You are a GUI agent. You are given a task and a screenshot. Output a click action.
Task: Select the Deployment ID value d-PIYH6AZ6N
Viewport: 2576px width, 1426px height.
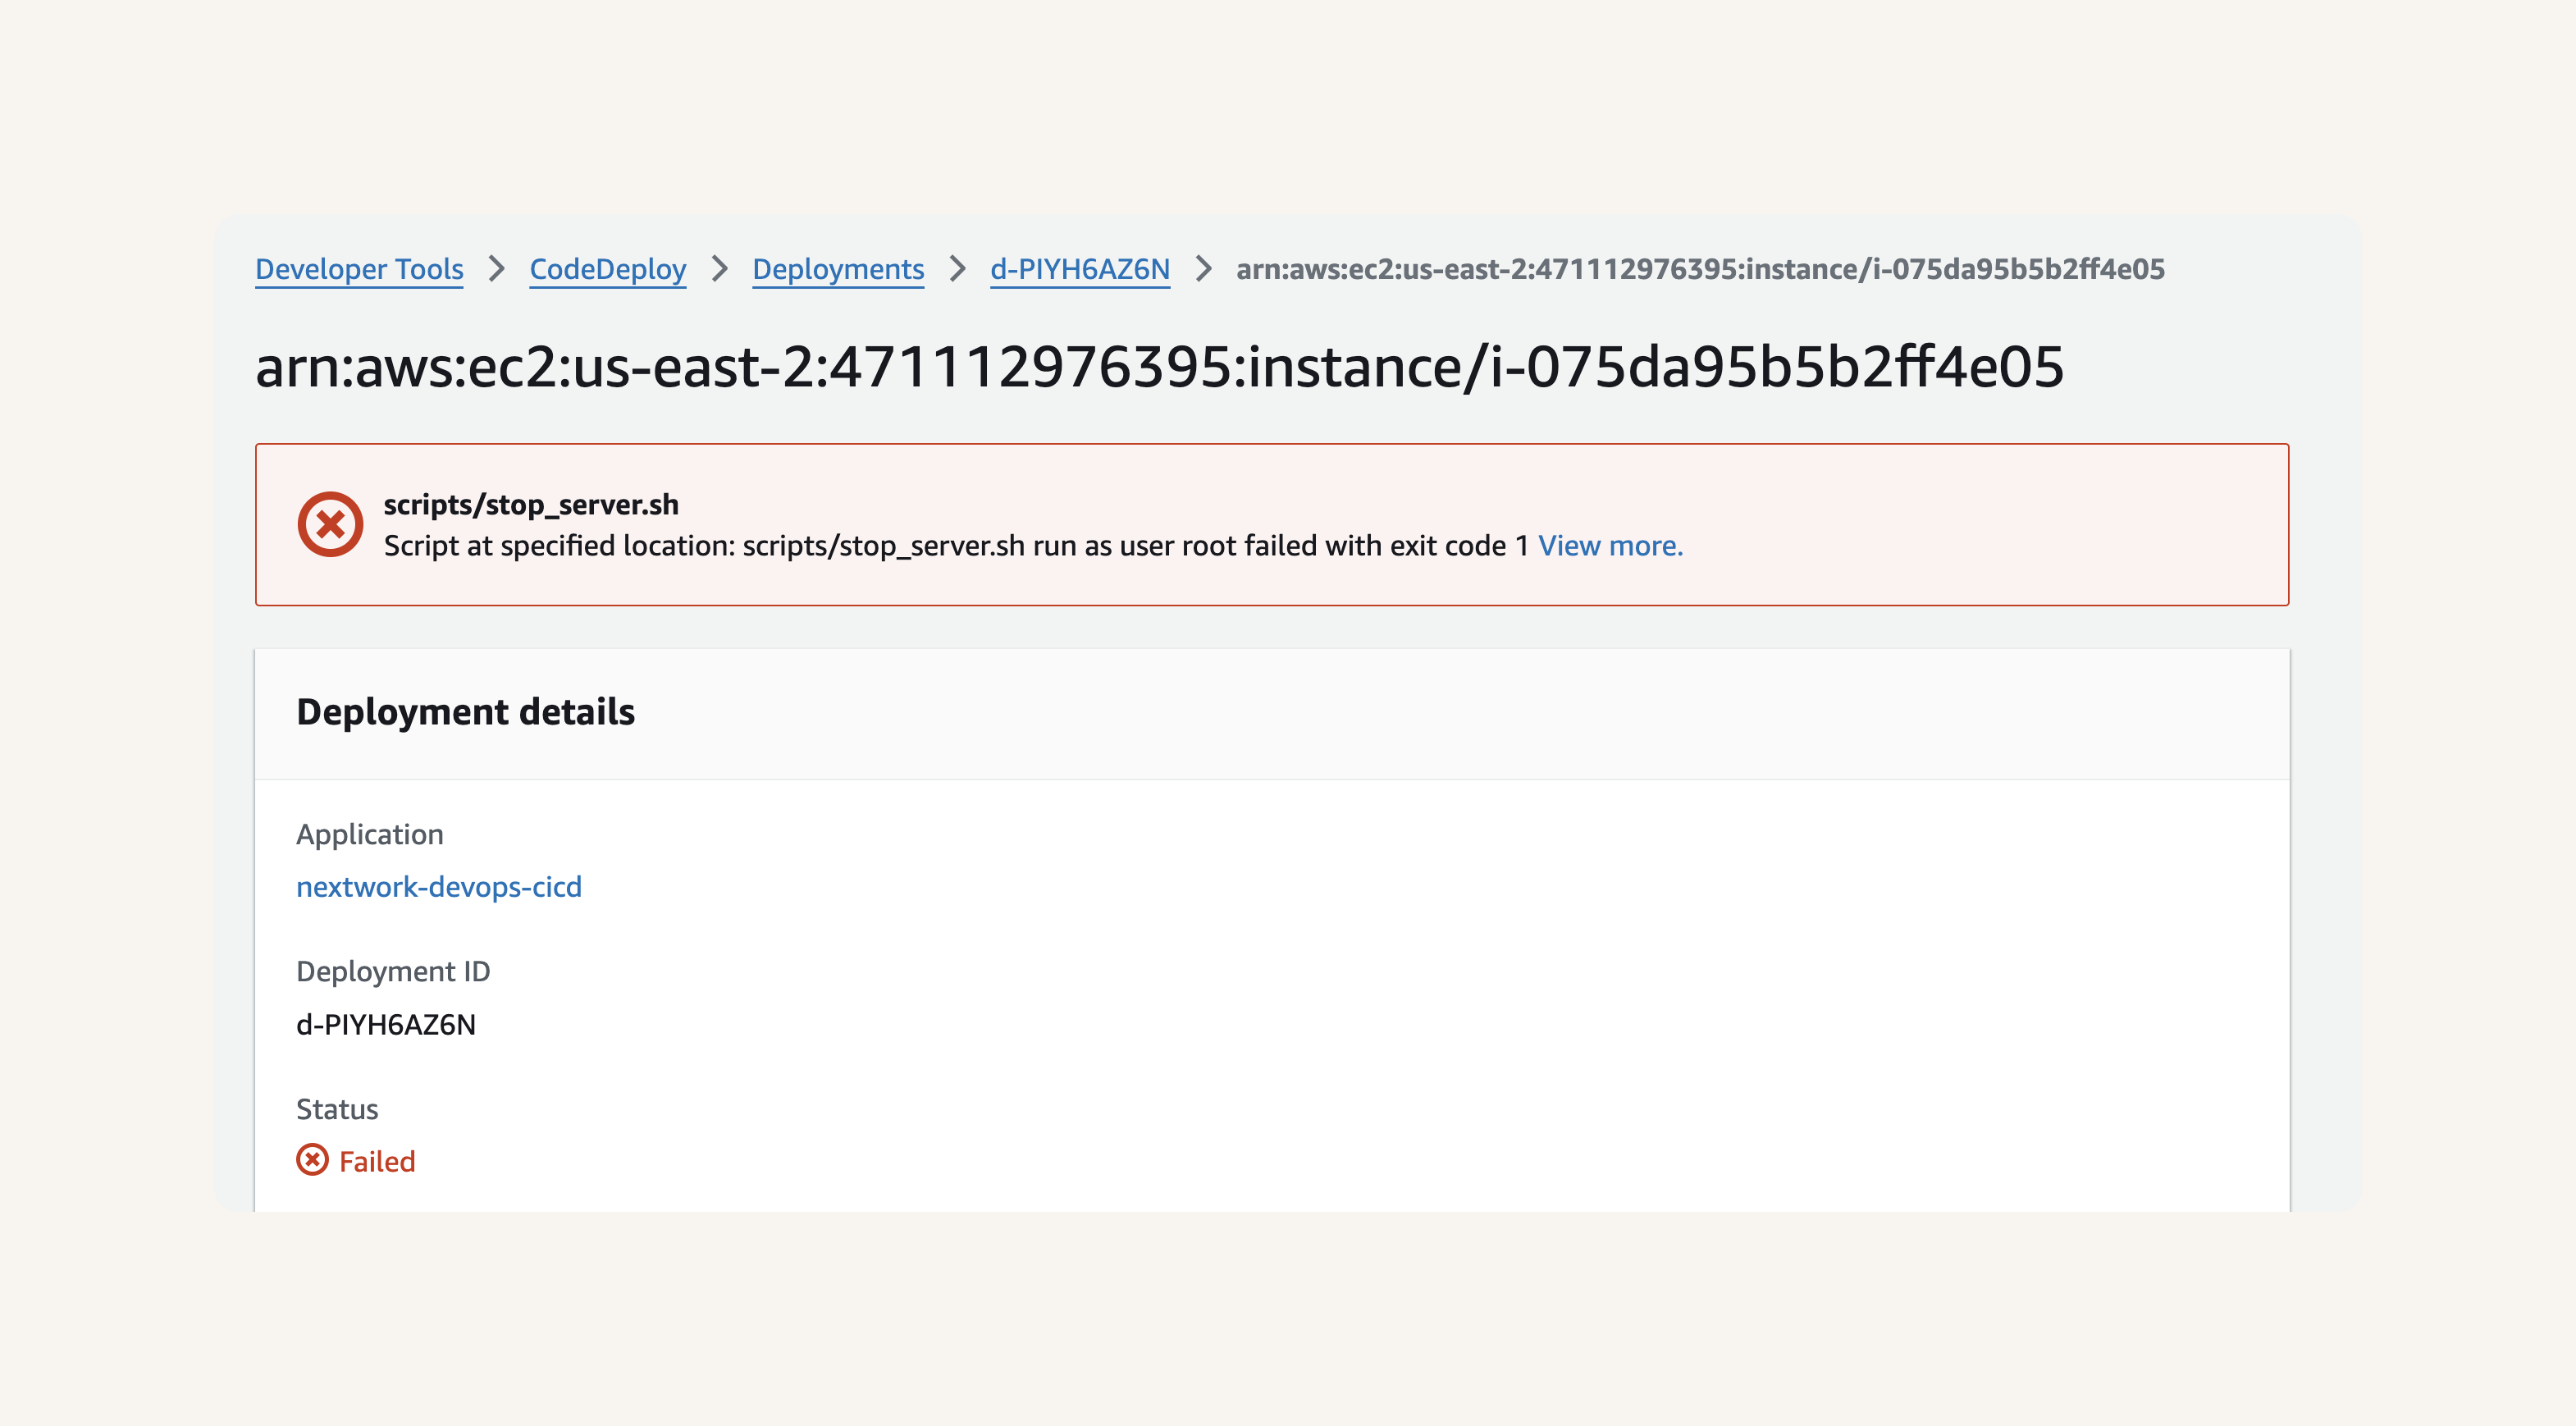point(386,1024)
